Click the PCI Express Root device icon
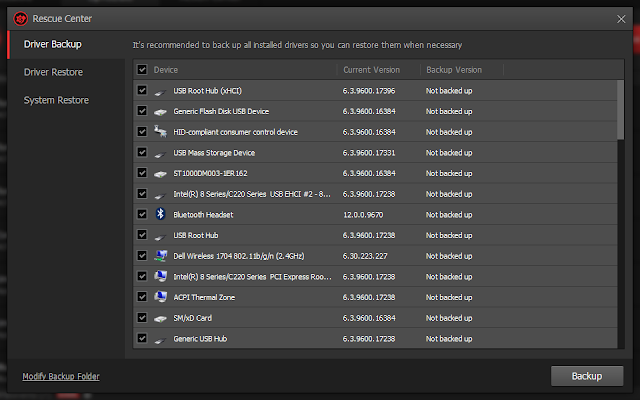640x400 pixels. click(x=160, y=276)
